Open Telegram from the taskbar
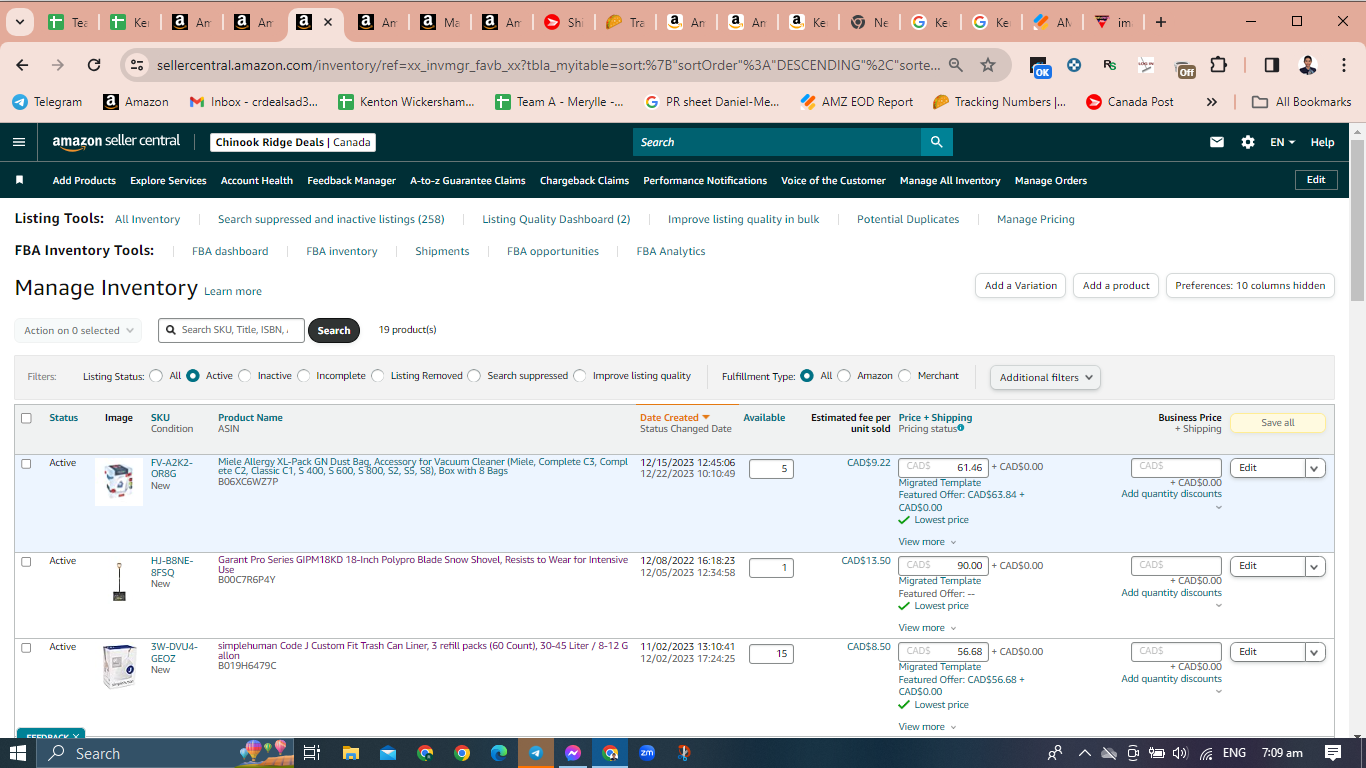This screenshot has height=768, width=1366. pos(536,753)
